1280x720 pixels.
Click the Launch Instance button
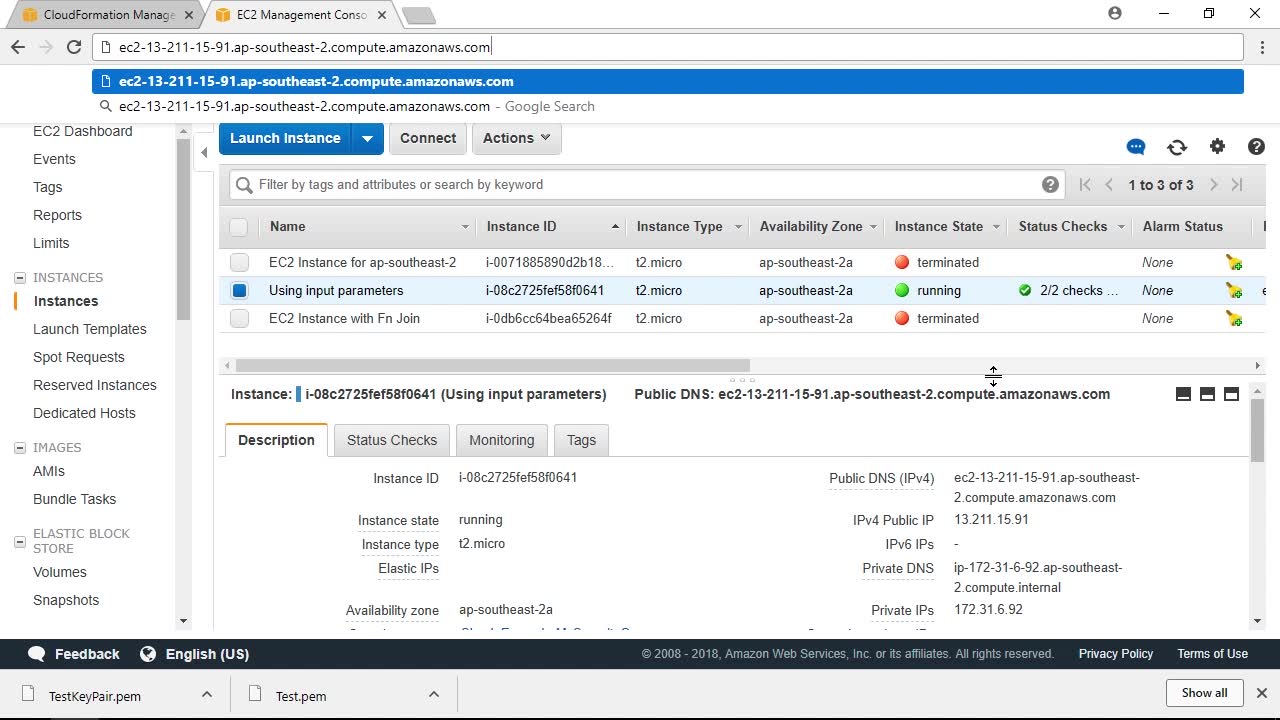pyautogui.click(x=285, y=138)
